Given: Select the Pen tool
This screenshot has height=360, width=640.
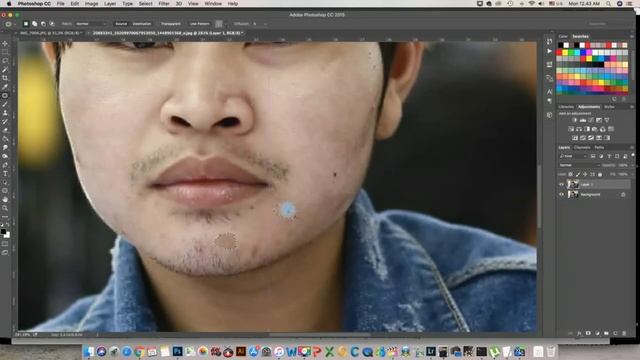Looking at the screenshot, I should (x=5, y=165).
